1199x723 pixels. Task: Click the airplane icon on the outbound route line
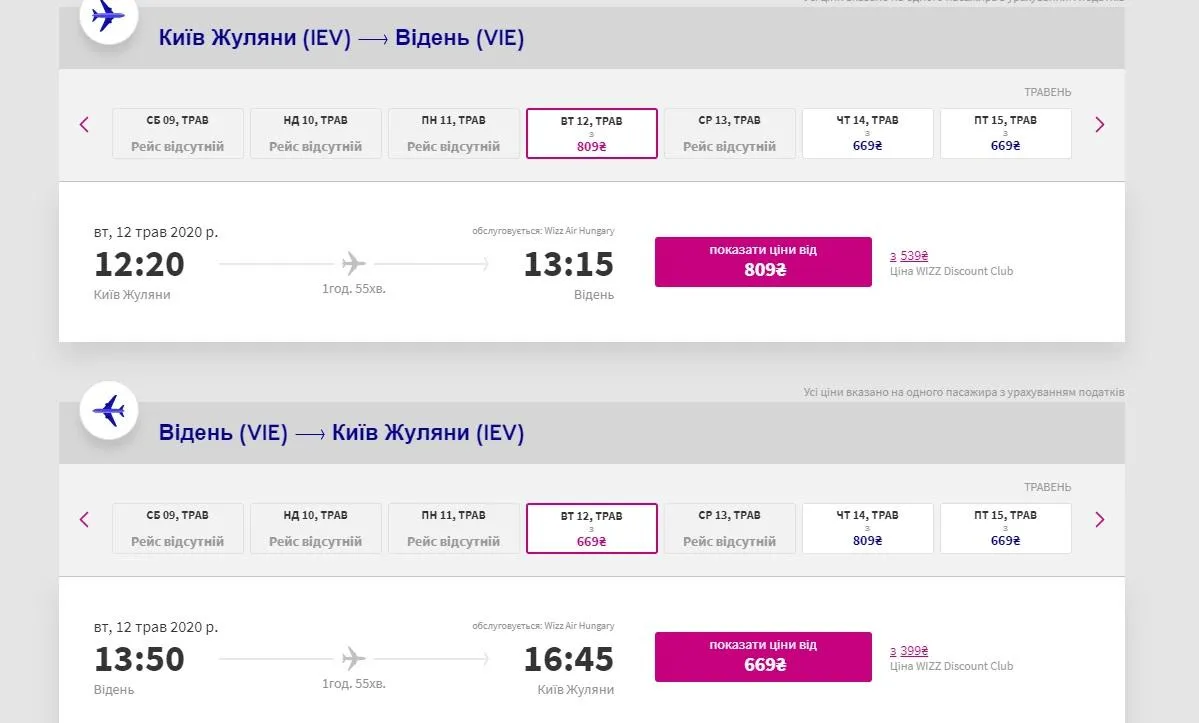[352, 263]
